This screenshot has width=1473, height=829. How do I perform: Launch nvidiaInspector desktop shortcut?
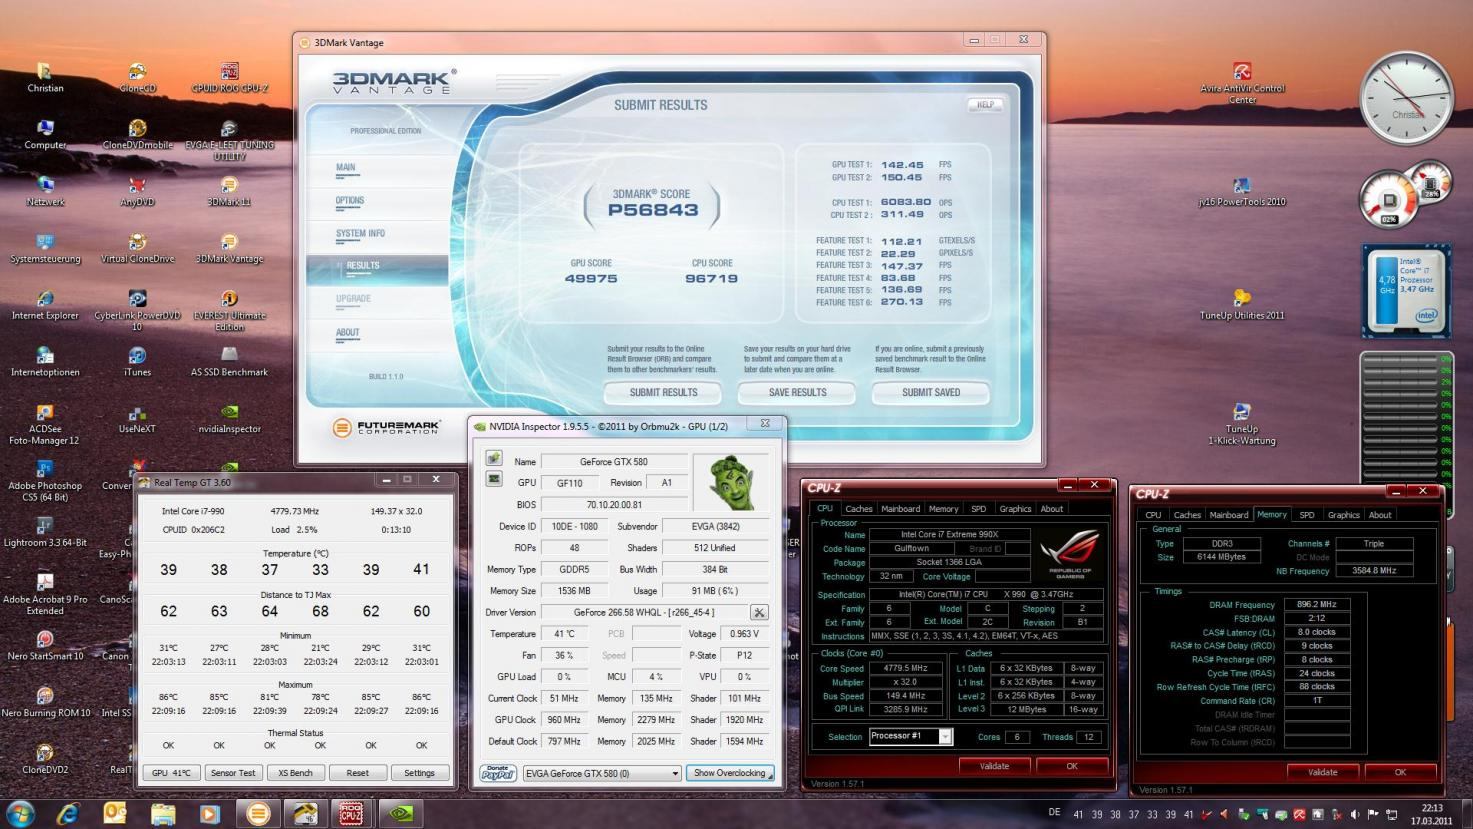tap(229, 419)
